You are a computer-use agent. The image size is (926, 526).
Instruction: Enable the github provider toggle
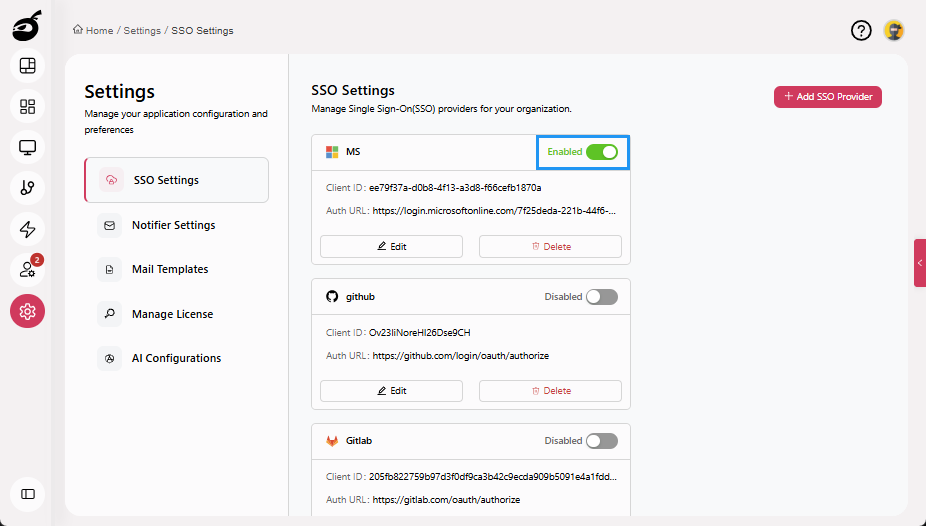(x=602, y=296)
